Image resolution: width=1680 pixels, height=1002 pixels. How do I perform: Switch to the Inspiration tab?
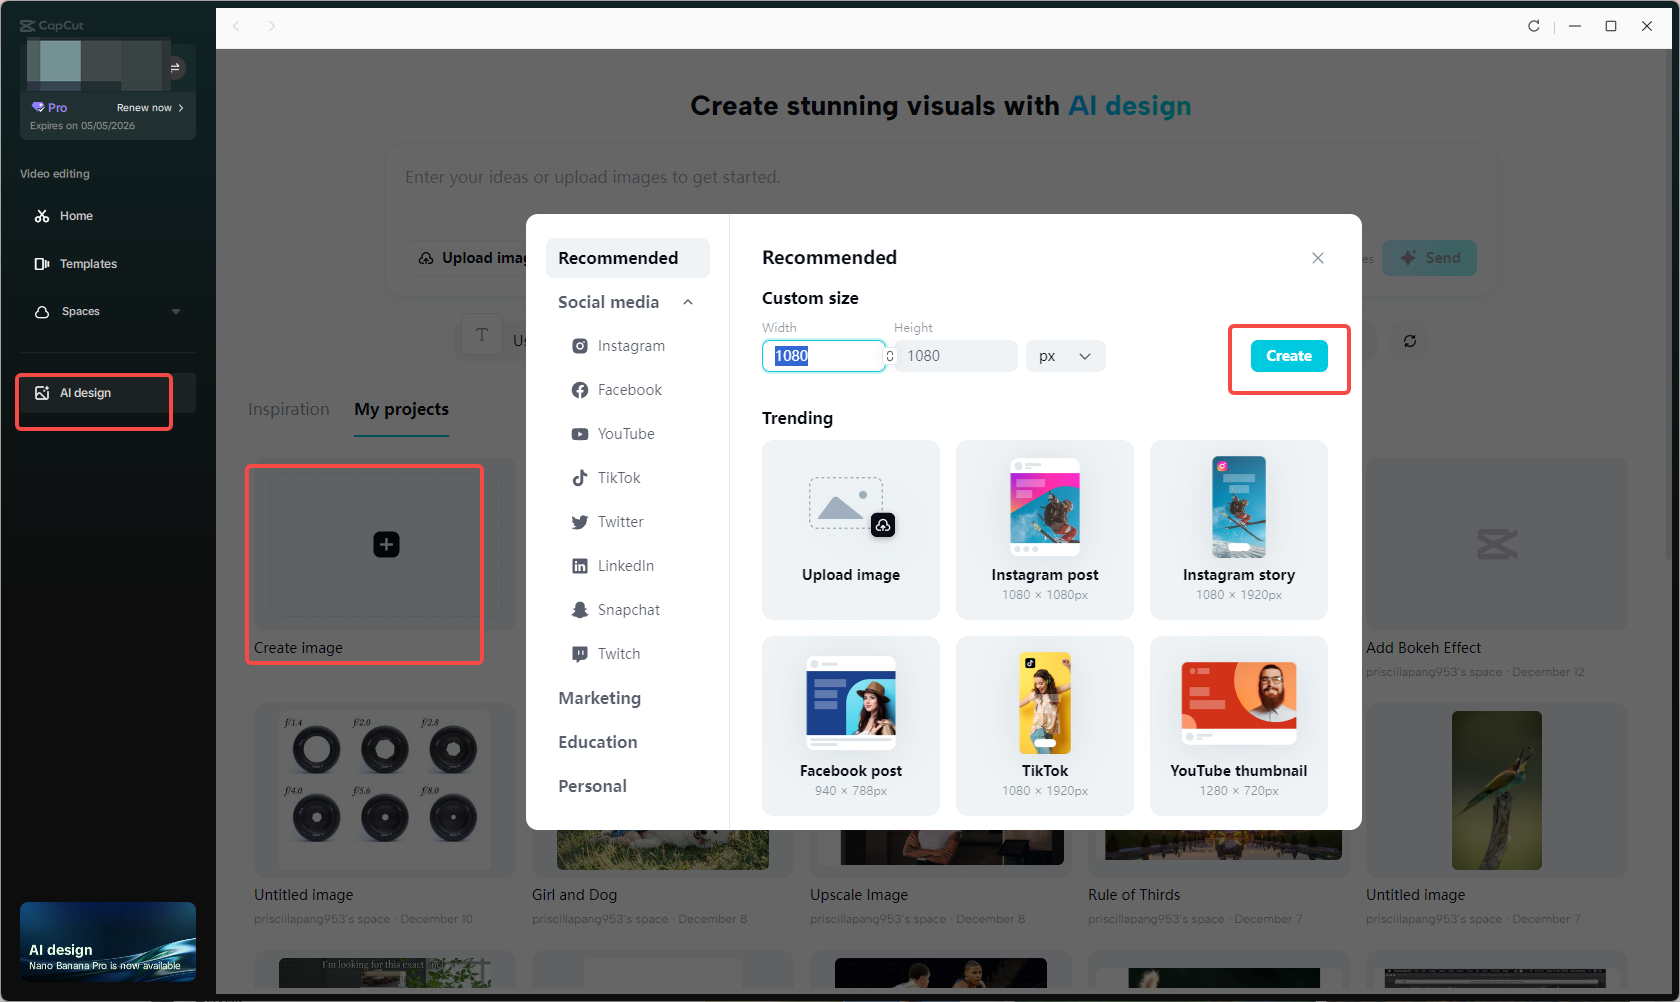coord(288,409)
